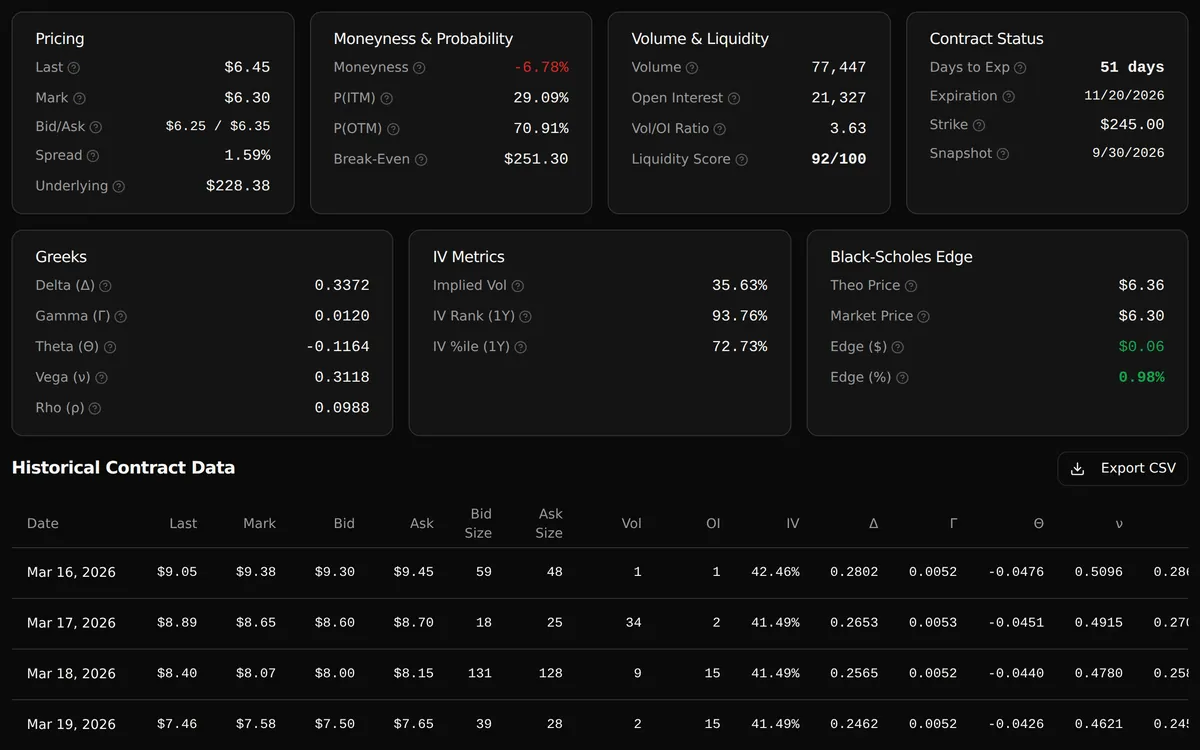Click the Mar 19, 2026 date cell
Screen dimensions: 1200x750
click(x=71, y=724)
